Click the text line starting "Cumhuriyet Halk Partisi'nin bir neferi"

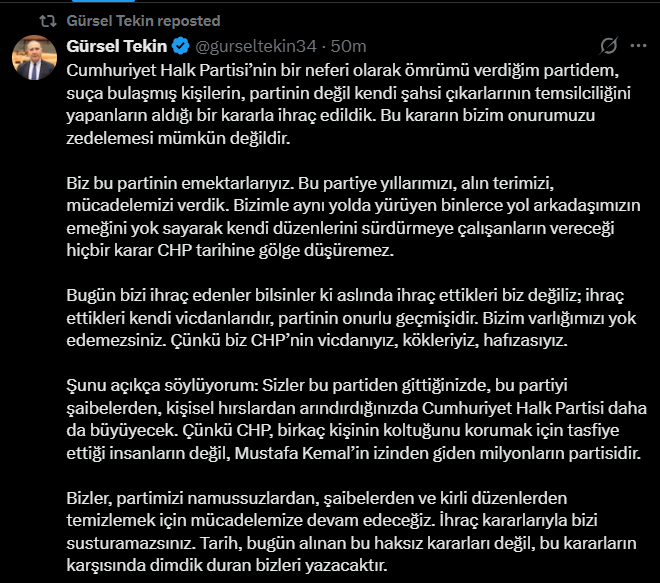[343, 70]
